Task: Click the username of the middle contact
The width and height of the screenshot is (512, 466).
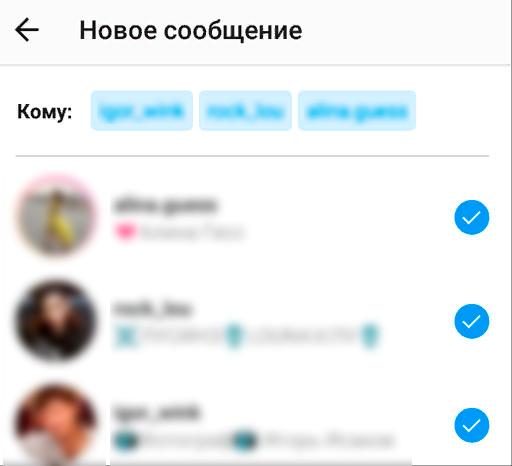Action: 152,309
